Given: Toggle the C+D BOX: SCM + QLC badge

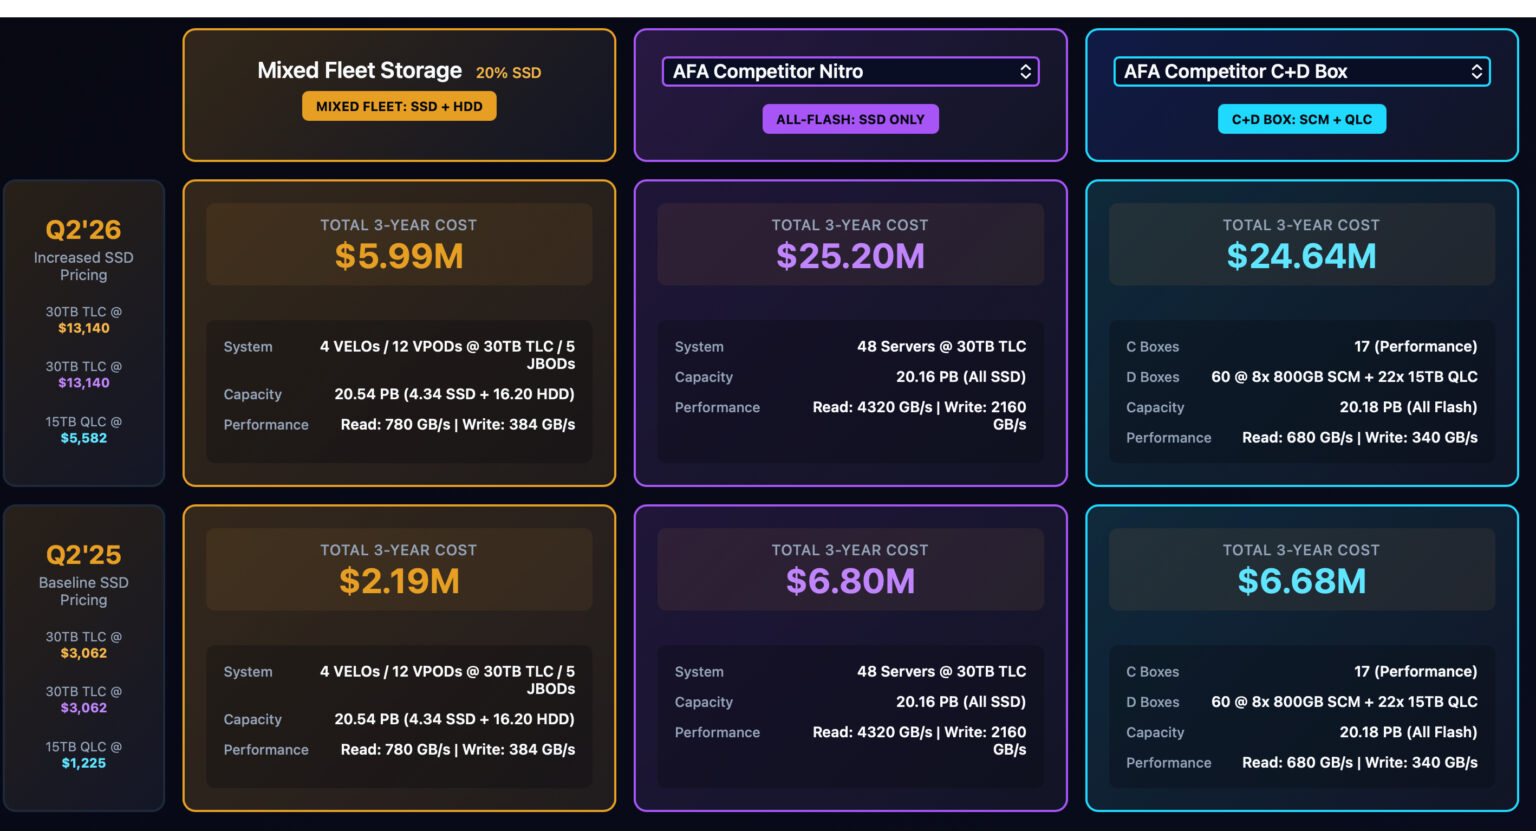Looking at the screenshot, I should click(x=1301, y=118).
